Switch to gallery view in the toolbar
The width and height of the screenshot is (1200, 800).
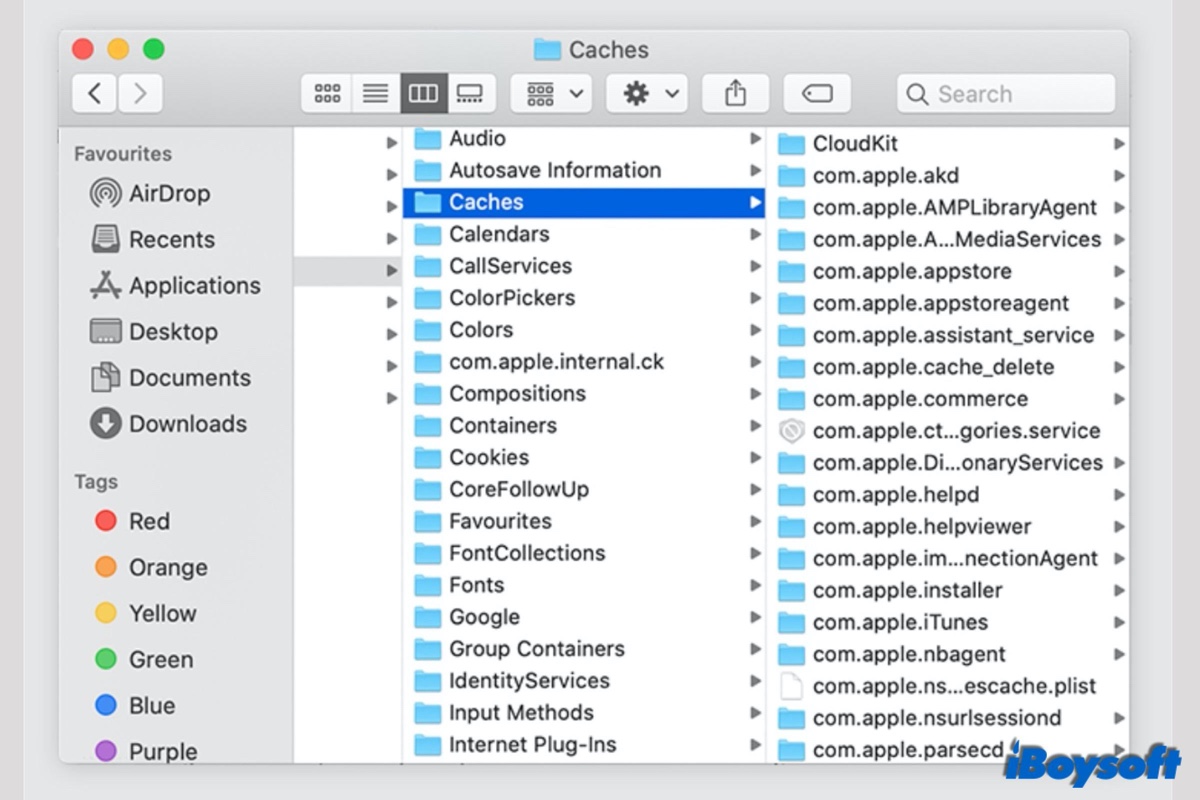tap(471, 92)
